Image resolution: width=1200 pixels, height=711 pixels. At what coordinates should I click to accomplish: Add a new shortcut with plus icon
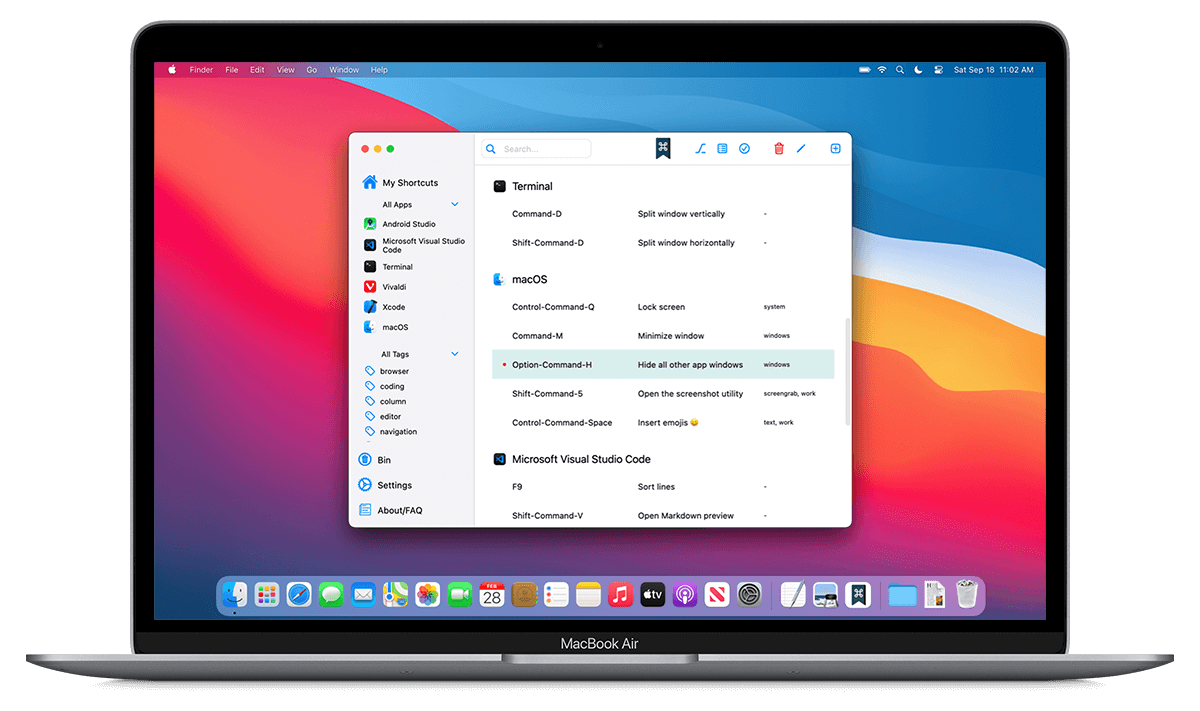point(836,149)
